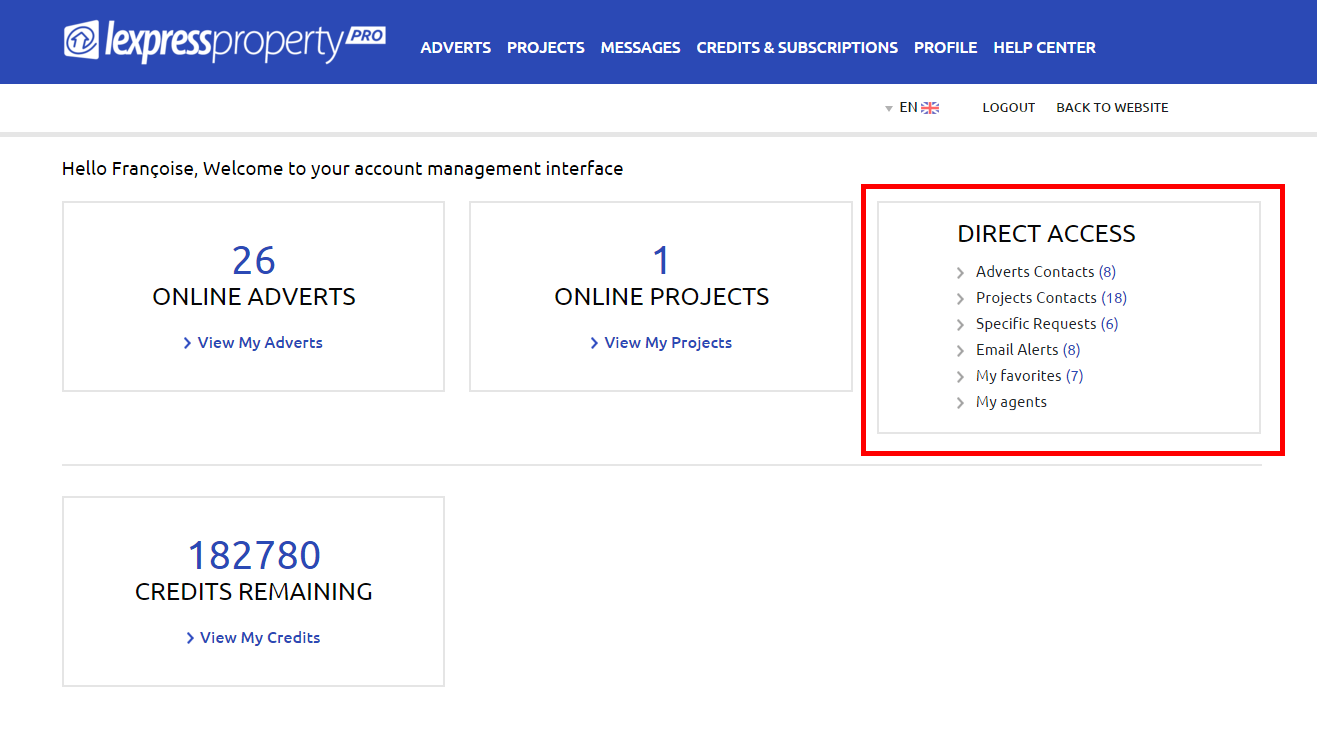Click the Hello Françoise welcome text
The height and width of the screenshot is (735, 1317).
pyautogui.click(x=342, y=169)
